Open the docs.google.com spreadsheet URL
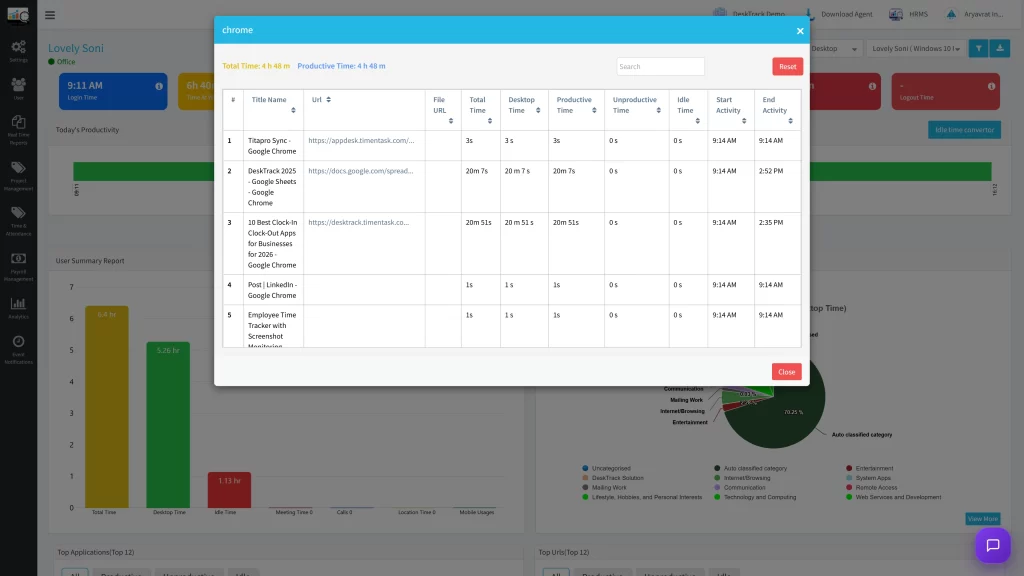The width and height of the screenshot is (1024, 576). pos(360,170)
